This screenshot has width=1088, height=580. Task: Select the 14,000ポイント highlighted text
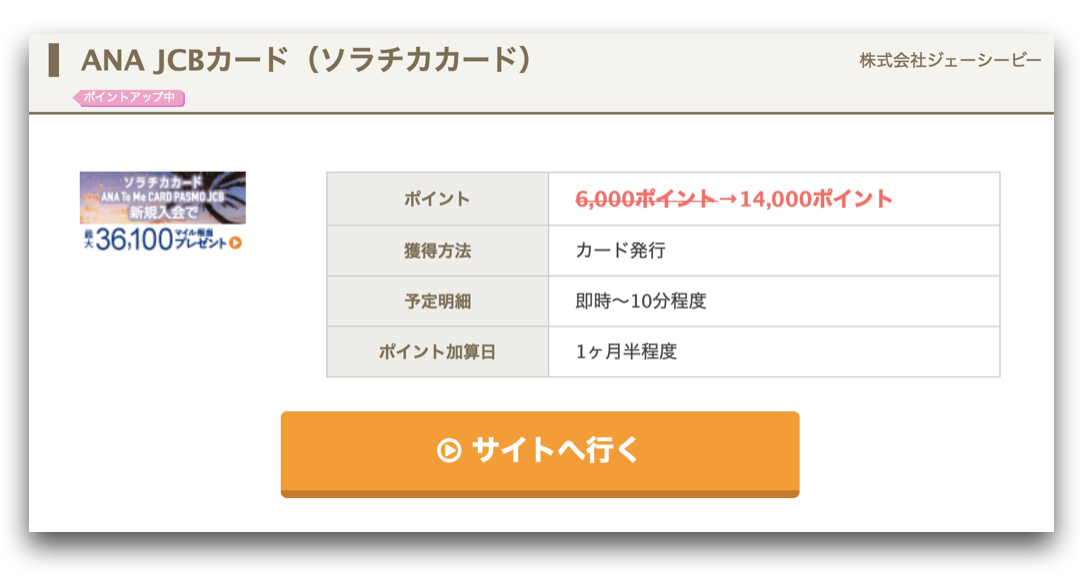[x=816, y=199]
